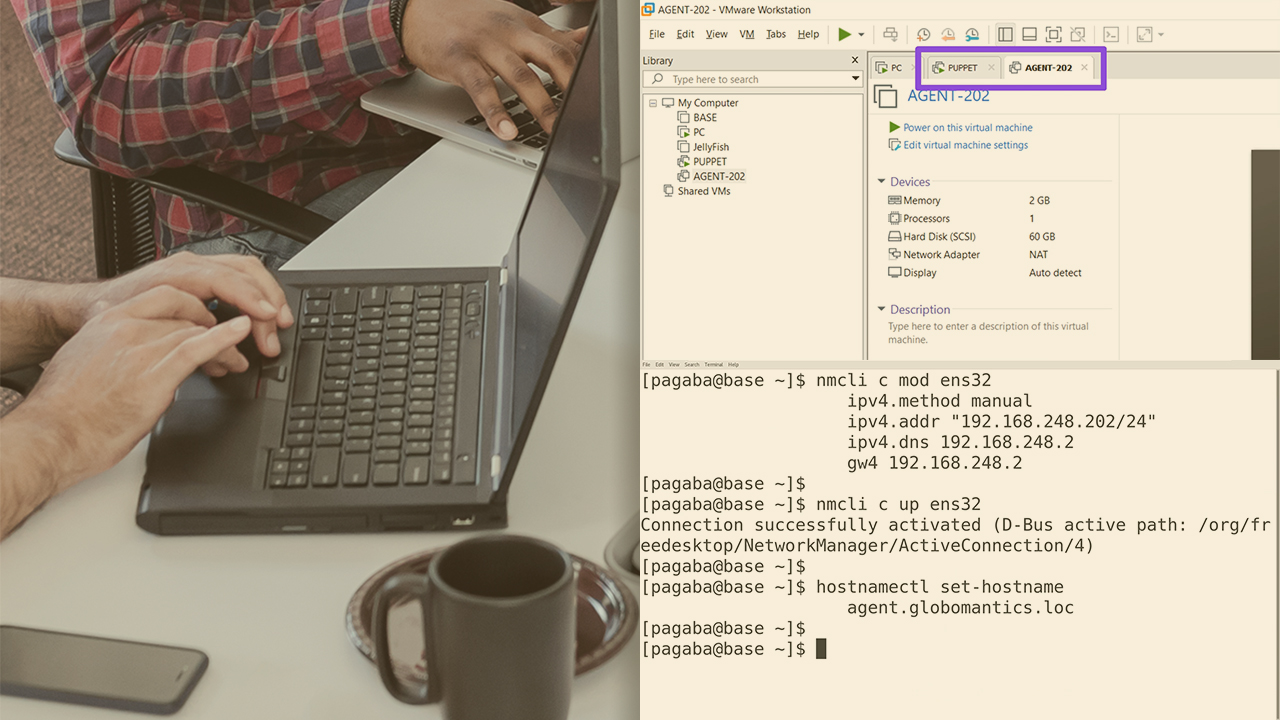1280x720 pixels.
Task: Select JellyFish in the Library tree
Action: coord(709,146)
